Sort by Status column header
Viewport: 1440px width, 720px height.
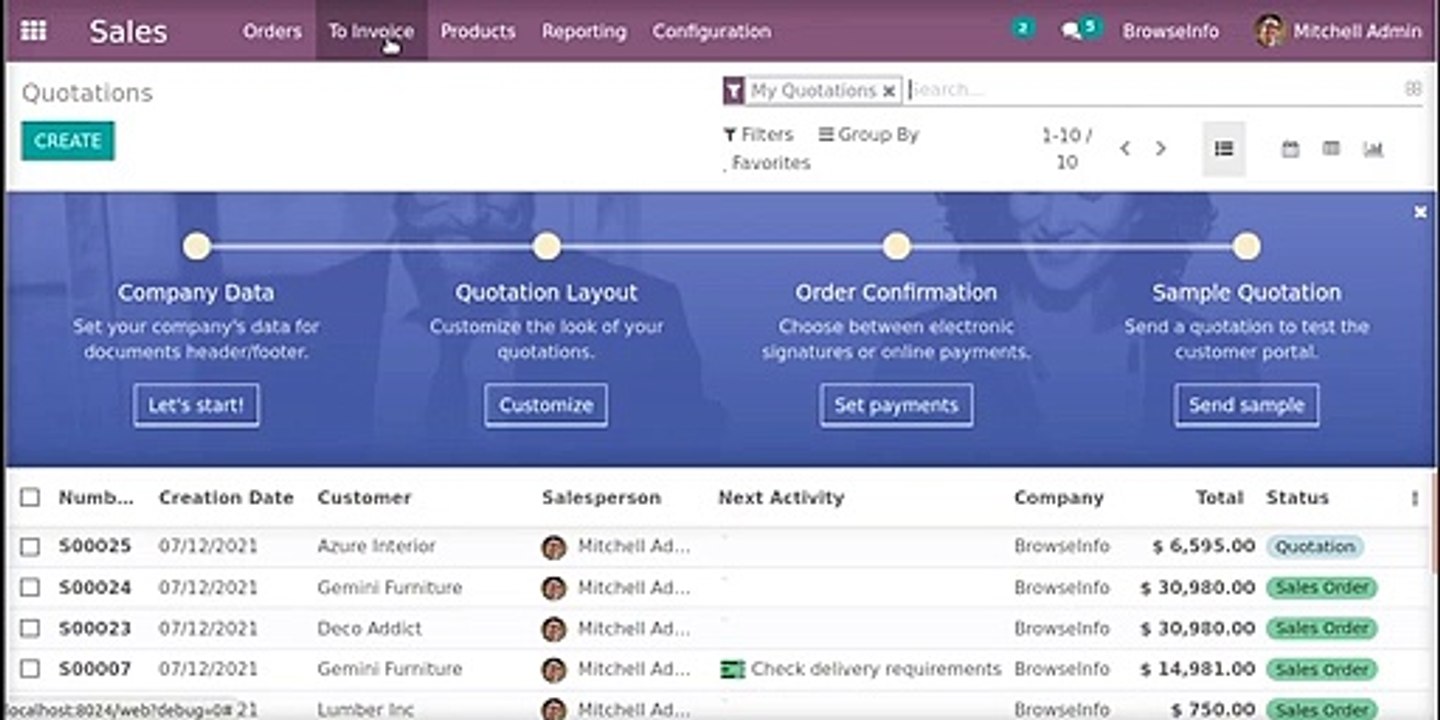(1297, 497)
